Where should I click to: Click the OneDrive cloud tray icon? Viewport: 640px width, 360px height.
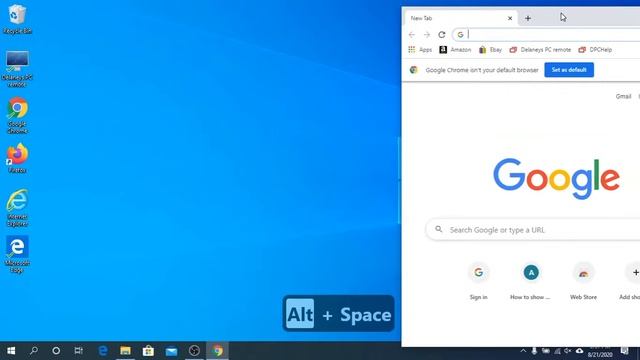(x=579, y=351)
